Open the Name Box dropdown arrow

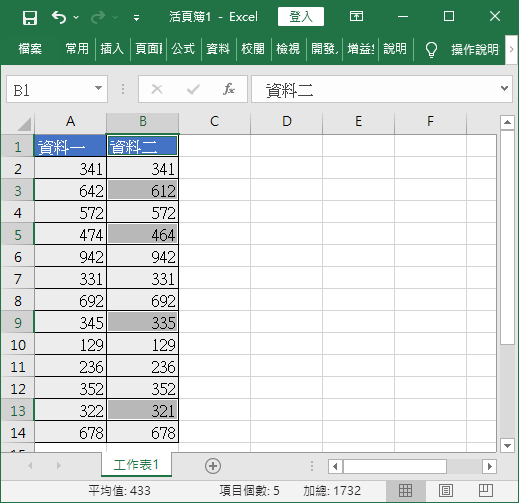pos(98,88)
